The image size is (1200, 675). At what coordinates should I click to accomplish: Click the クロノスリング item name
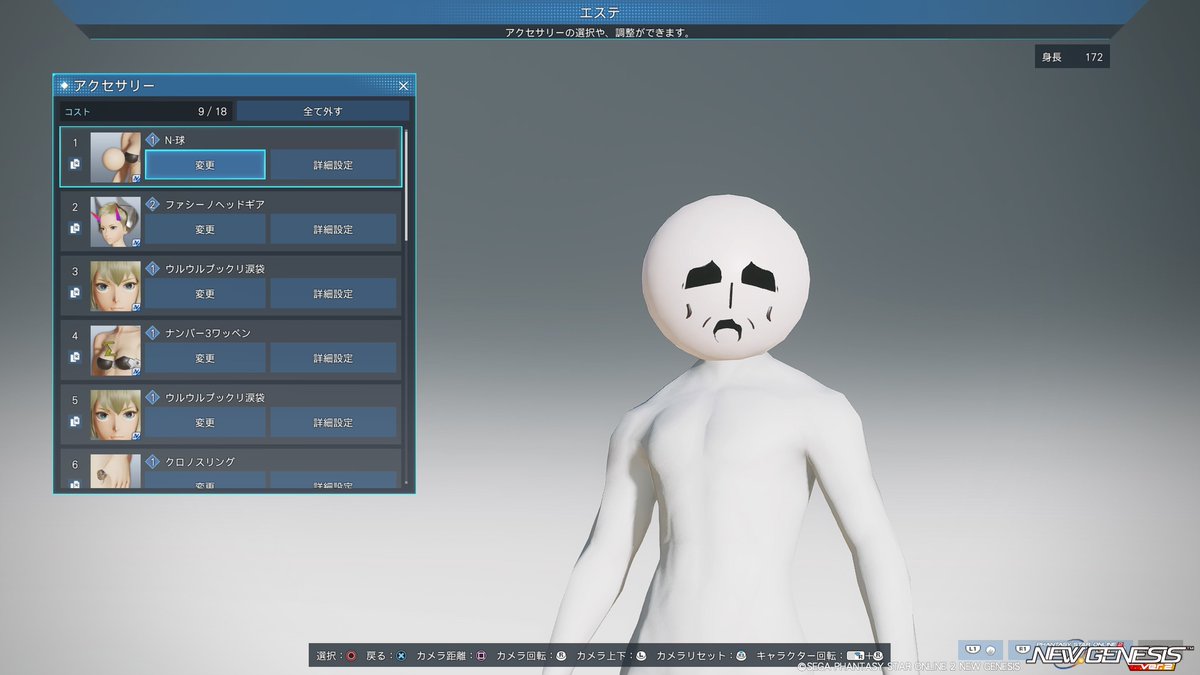(x=200, y=461)
